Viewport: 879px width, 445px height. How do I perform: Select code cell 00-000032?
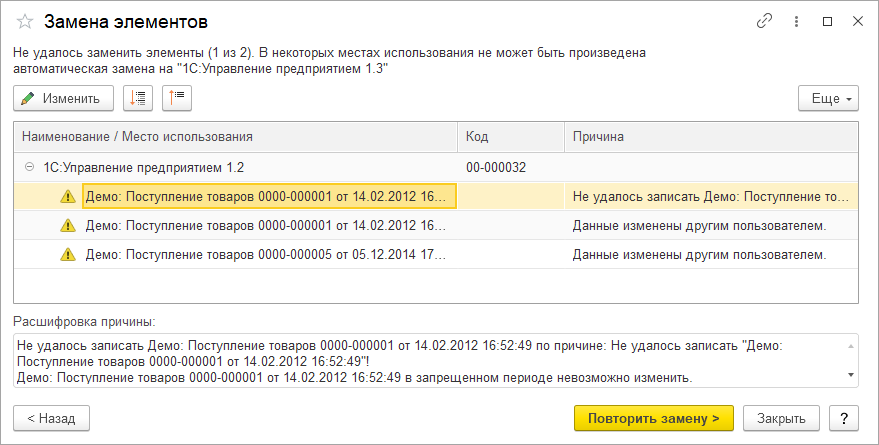(511, 167)
